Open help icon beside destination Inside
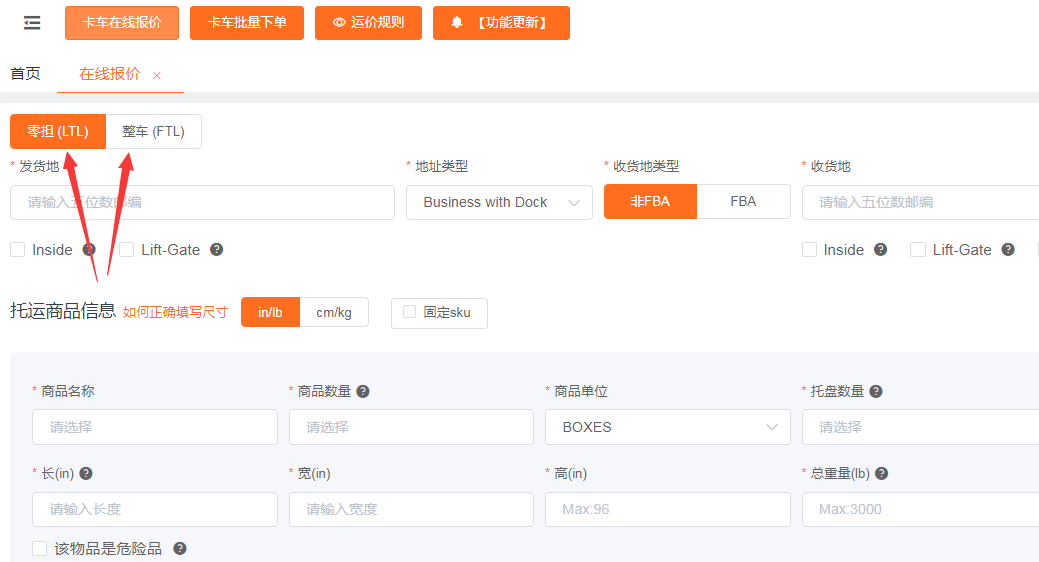This screenshot has height=562, width=1039. click(x=881, y=250)
